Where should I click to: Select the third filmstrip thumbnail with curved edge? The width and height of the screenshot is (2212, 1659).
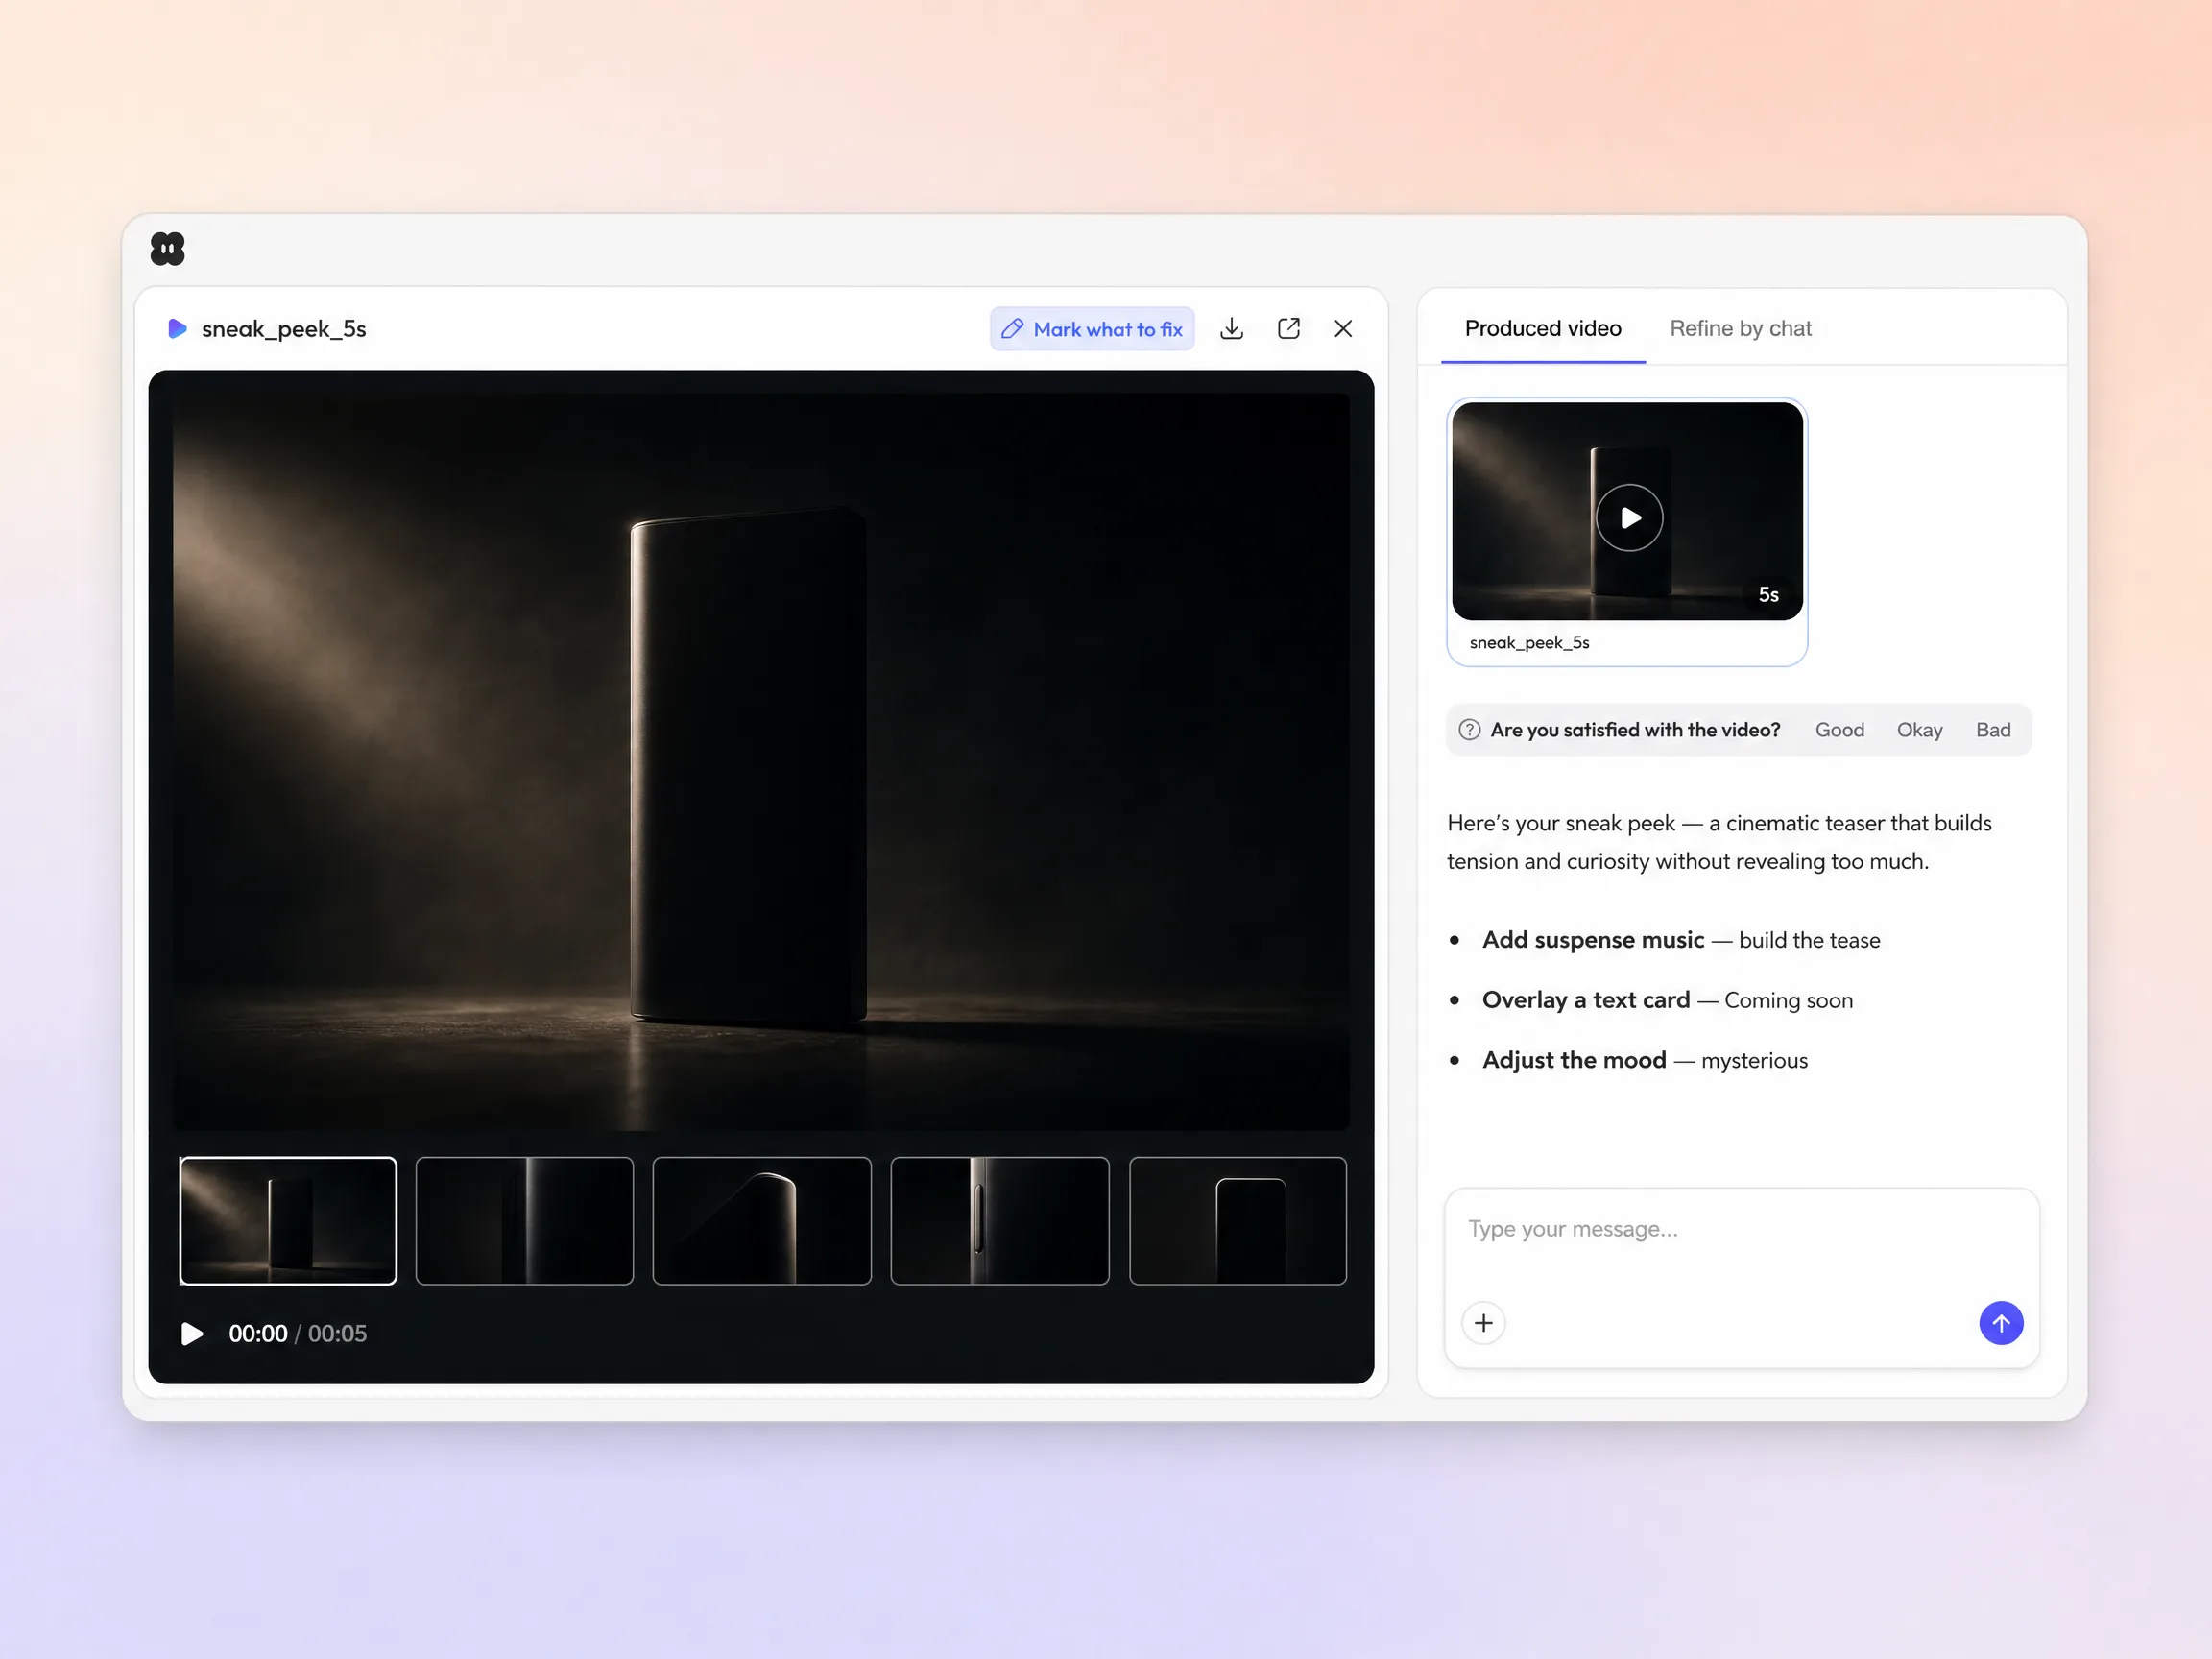[x=762, y=1221]
